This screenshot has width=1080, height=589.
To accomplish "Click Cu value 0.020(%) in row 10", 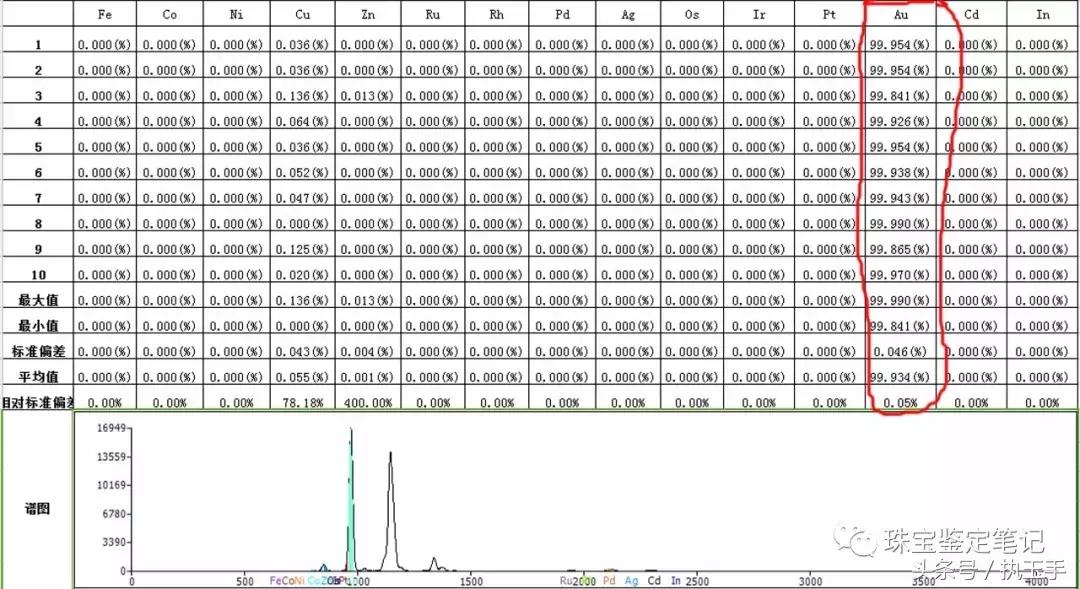I will pyautogui.click(x=302, y=275).
